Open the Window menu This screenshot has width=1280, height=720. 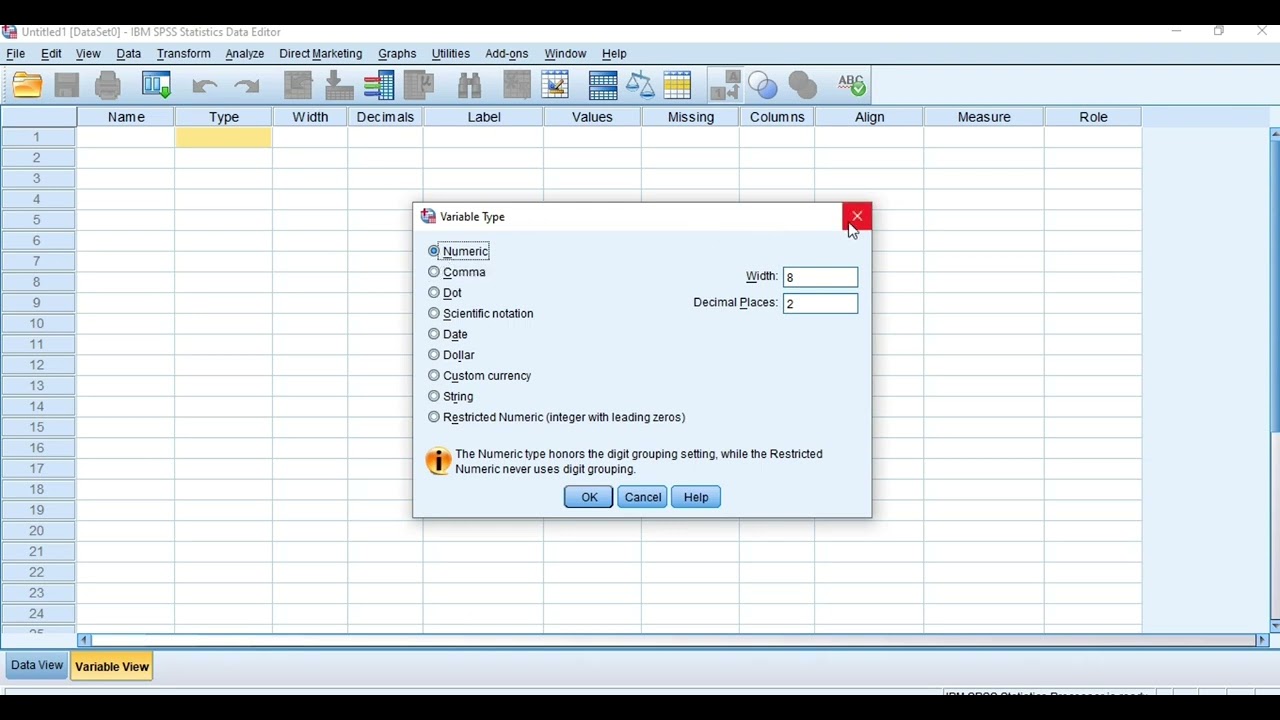click(565, 54)
